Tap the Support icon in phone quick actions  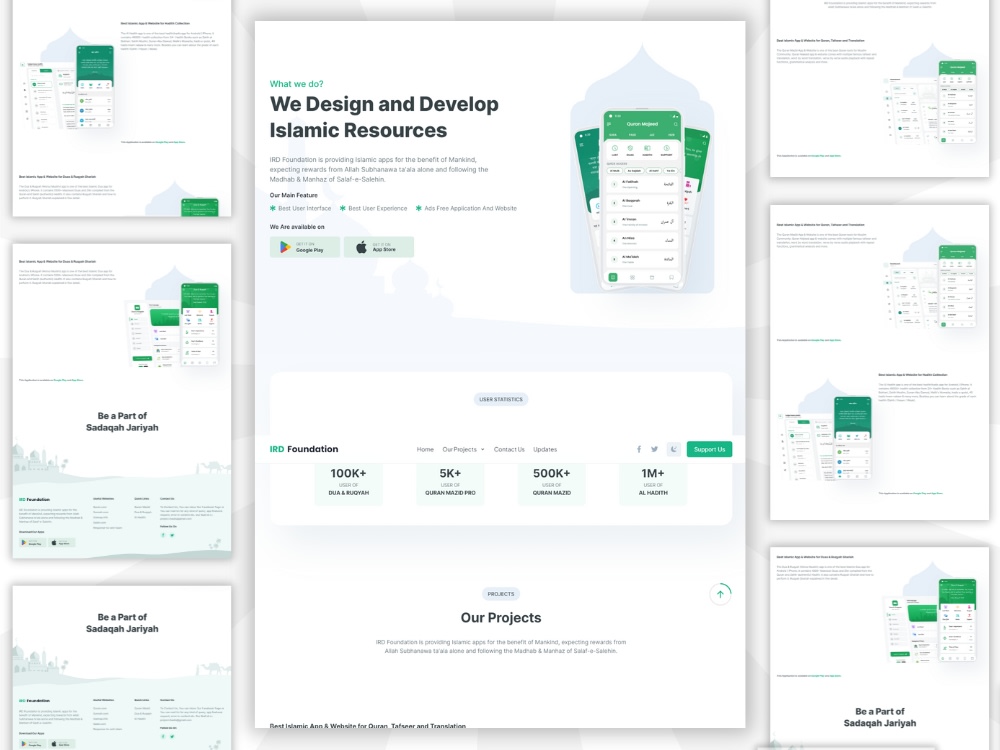(x=666, y=149)
